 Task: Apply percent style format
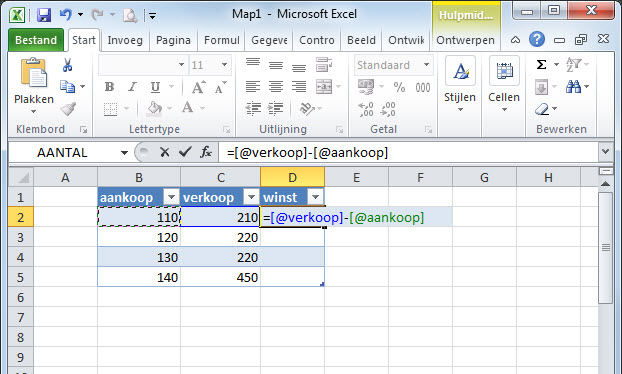(399, 87)
